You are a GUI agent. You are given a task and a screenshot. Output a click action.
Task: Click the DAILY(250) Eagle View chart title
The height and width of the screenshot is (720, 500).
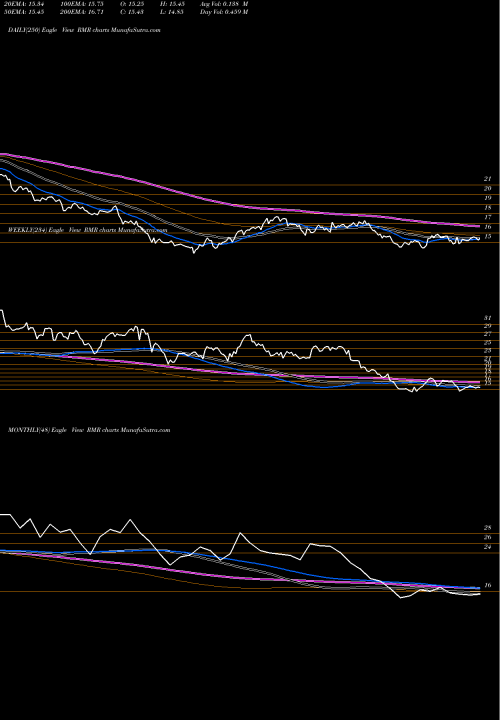pyautogui.click(x=84, y=30)
